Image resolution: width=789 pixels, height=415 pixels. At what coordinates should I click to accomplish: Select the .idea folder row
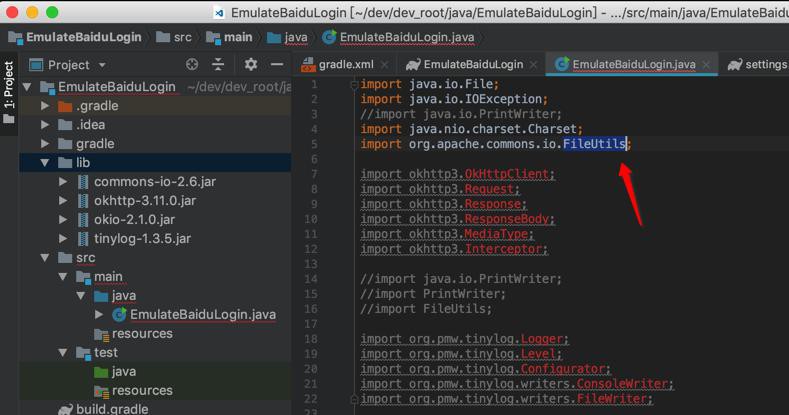click(x=155, y=125)
